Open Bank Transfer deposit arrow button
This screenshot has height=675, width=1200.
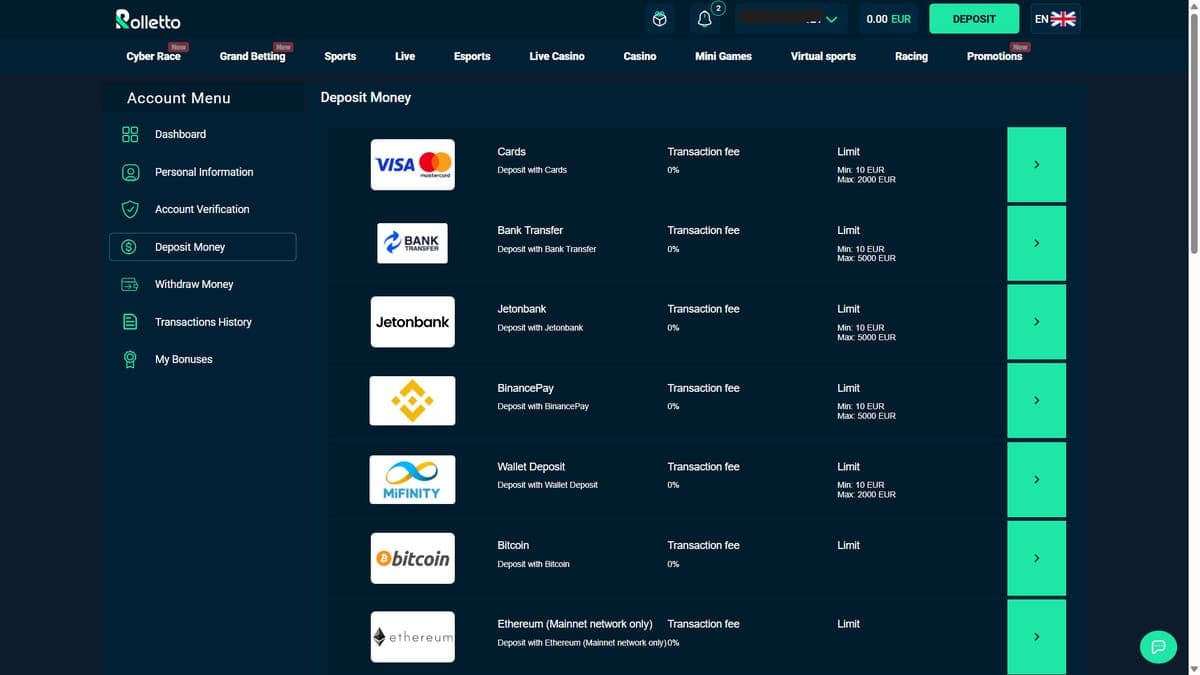[1036, 243]
